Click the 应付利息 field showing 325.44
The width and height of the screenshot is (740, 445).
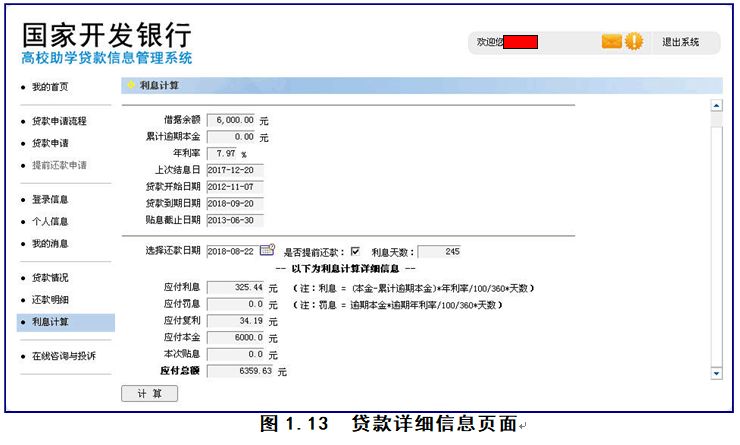pos(235,287)
